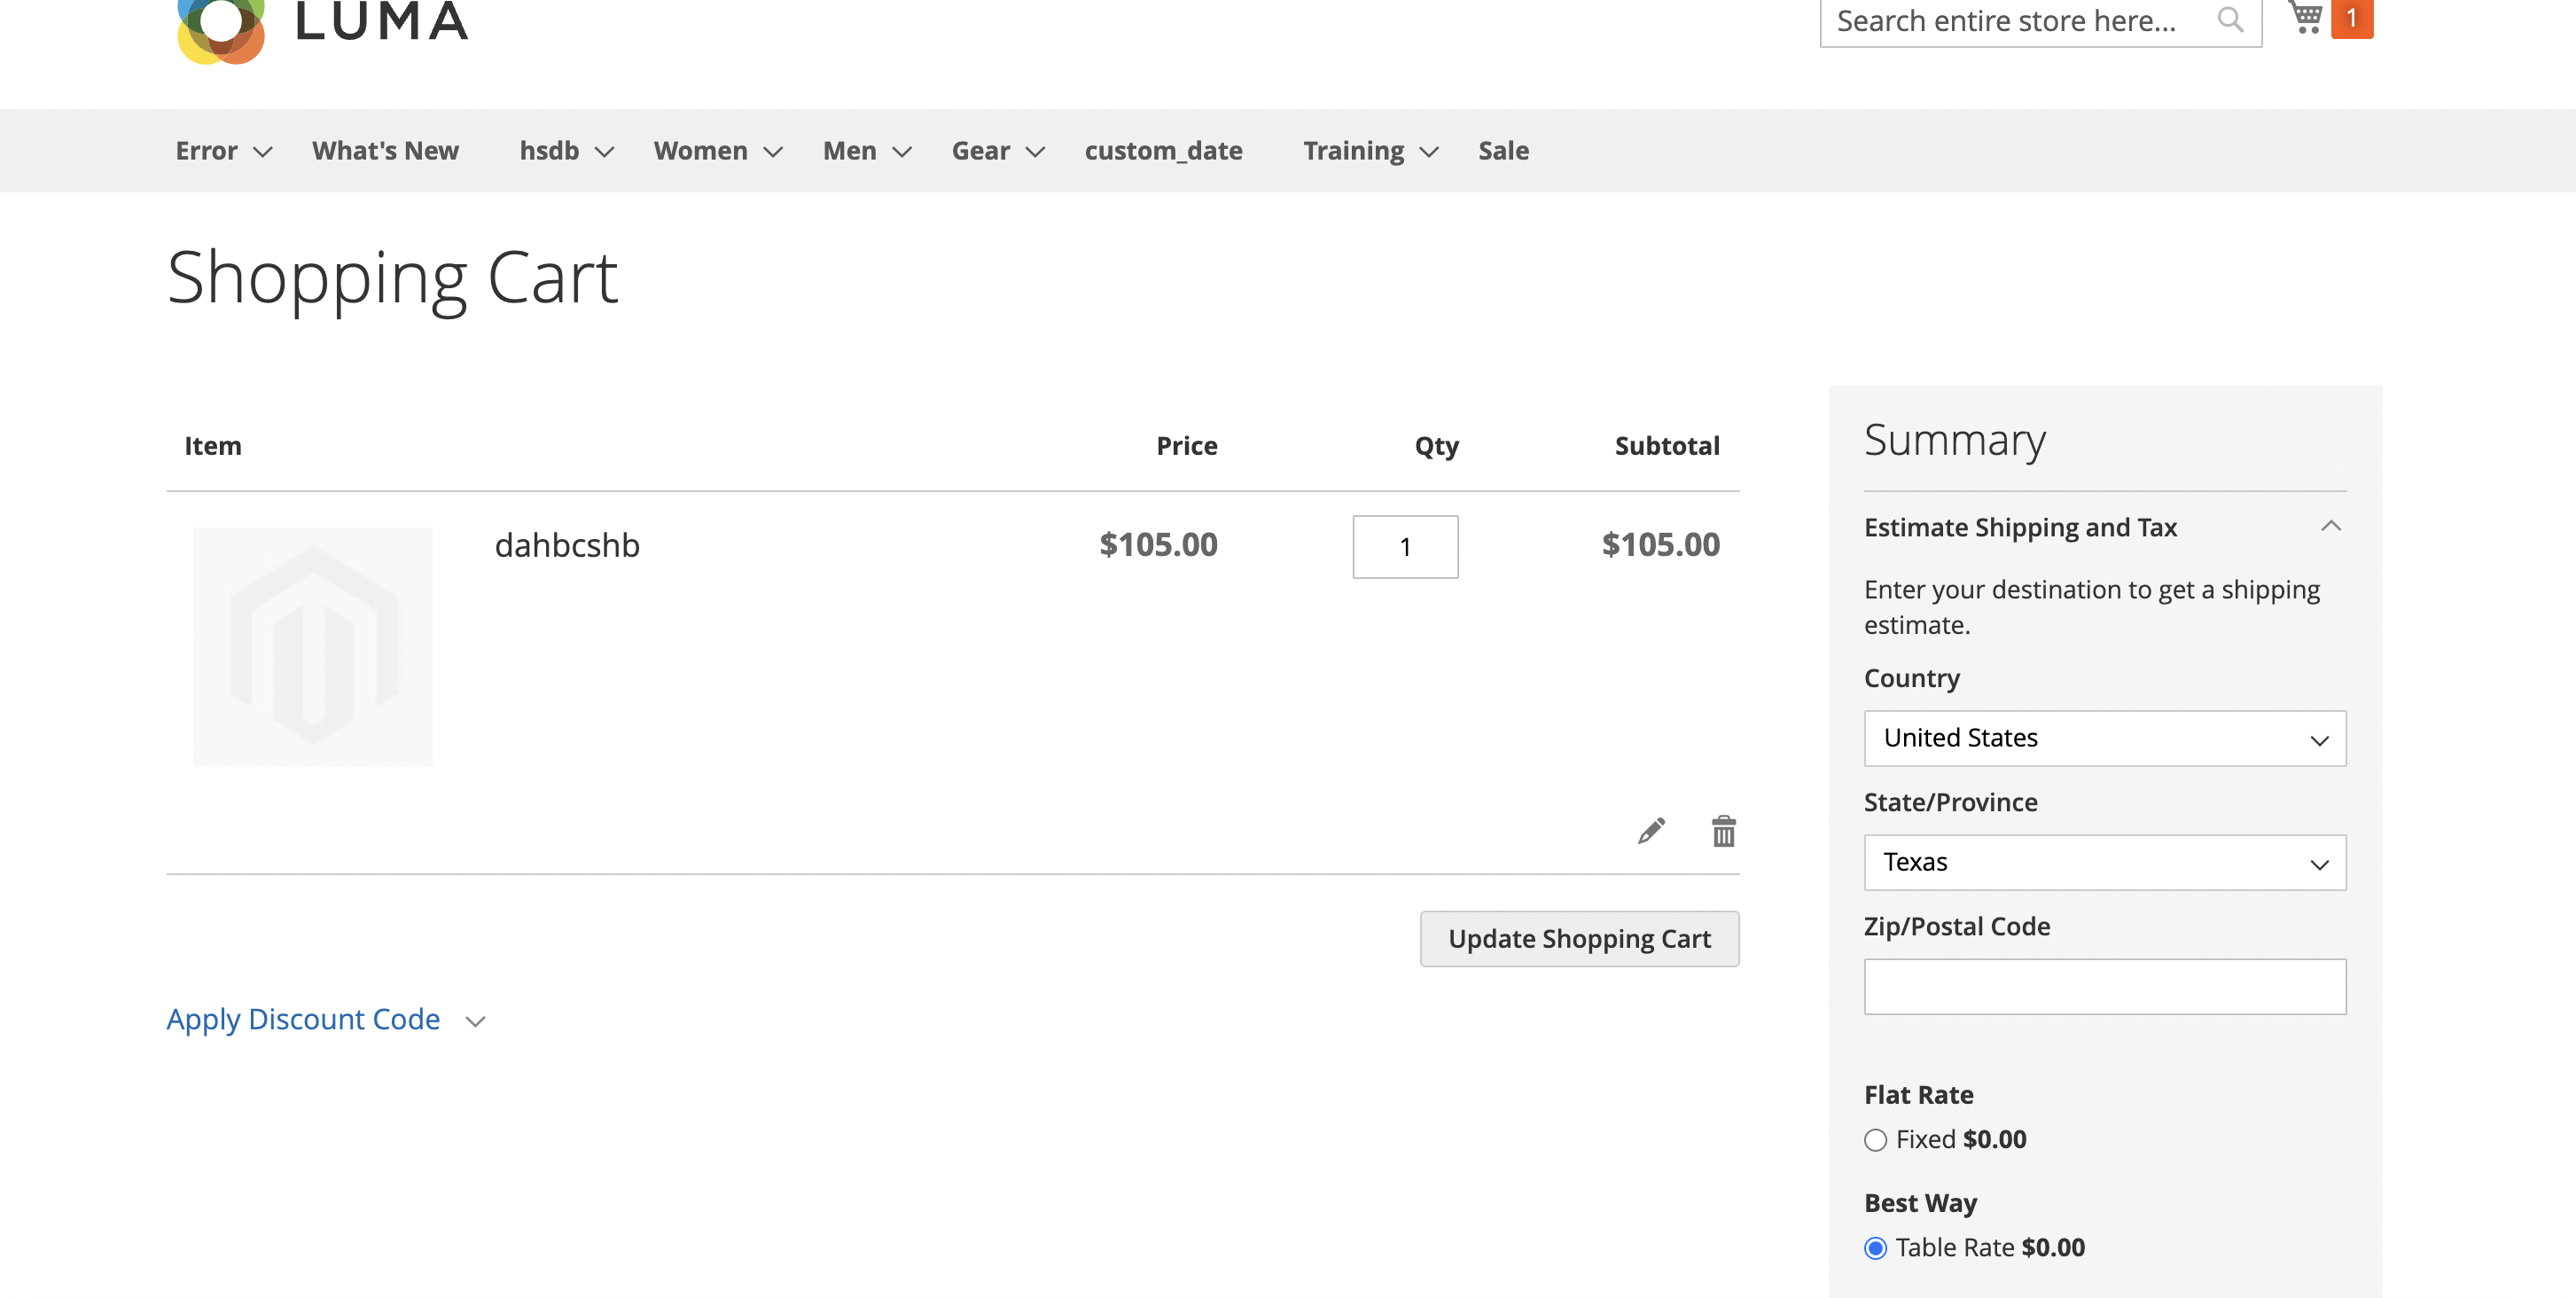Click the What's New link
Image resolution: width=2576 pixels, height=1298 pixels.
pos(385,150)
